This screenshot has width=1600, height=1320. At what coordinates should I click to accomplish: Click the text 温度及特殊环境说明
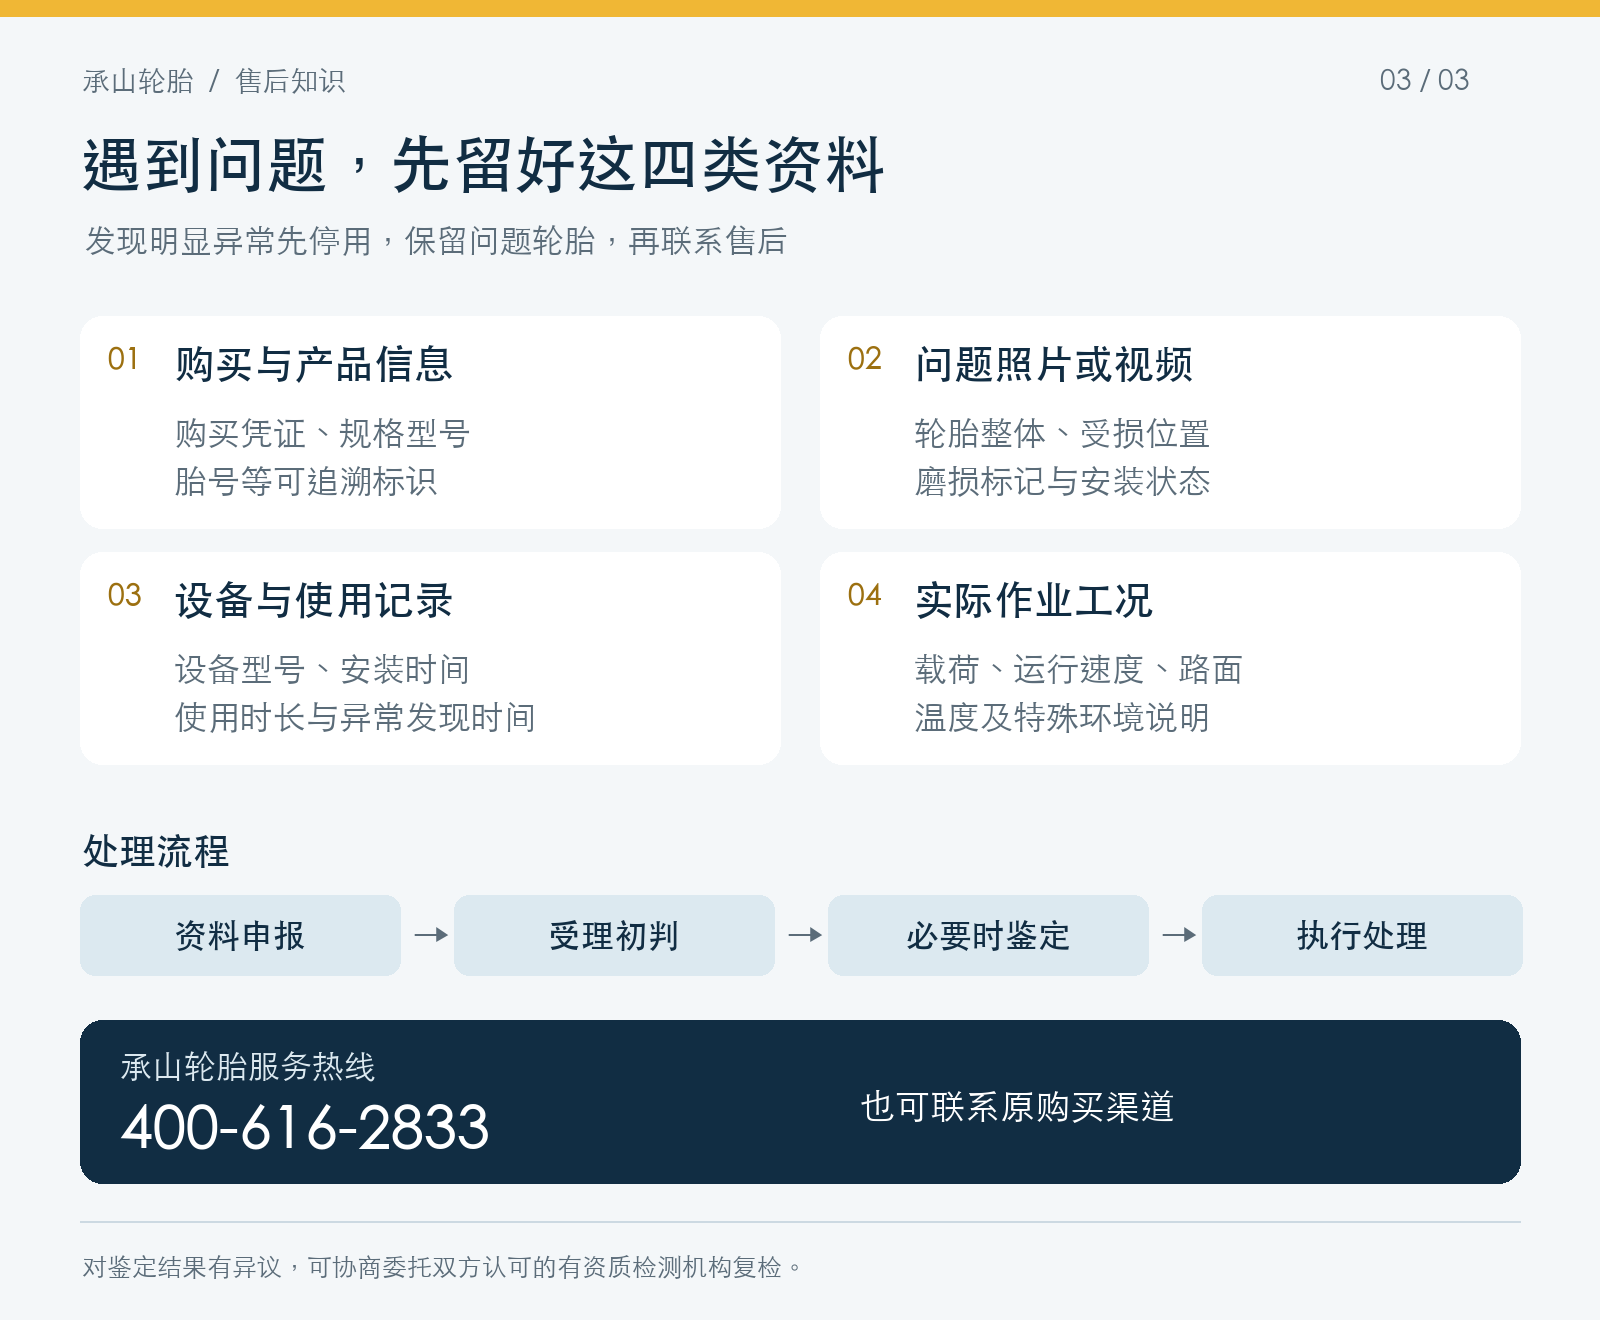[1062, 718]
